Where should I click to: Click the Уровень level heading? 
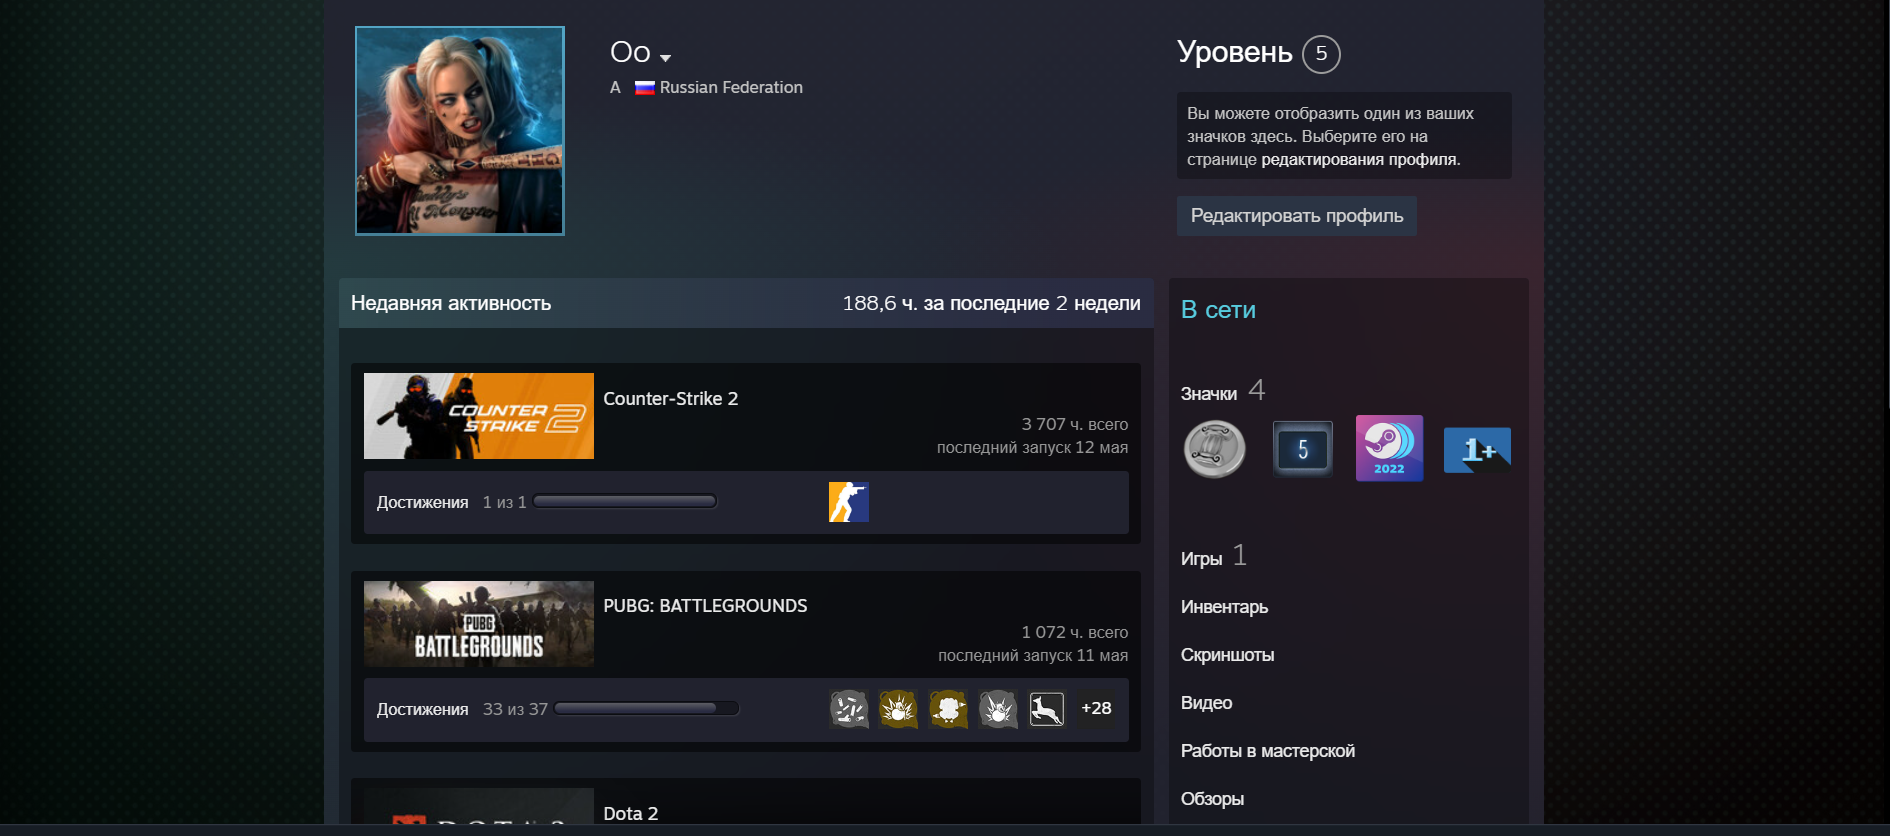[1235, 52]
